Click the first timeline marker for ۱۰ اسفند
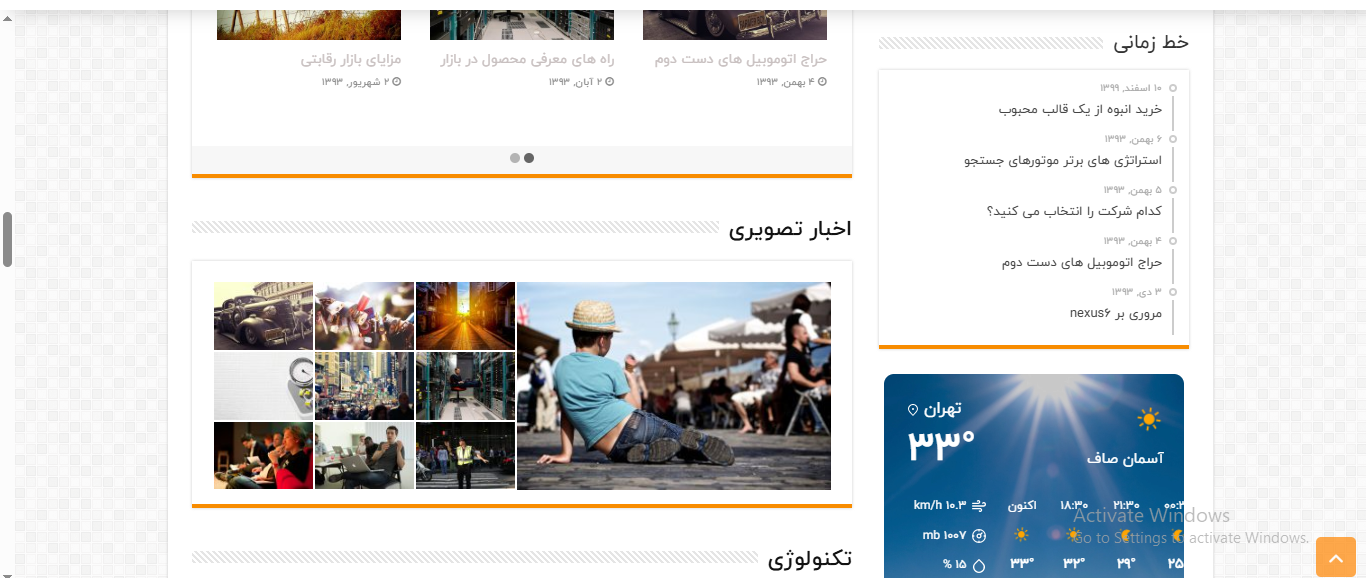Screen dimensions: 1366x578 (x=1173, y=89)
